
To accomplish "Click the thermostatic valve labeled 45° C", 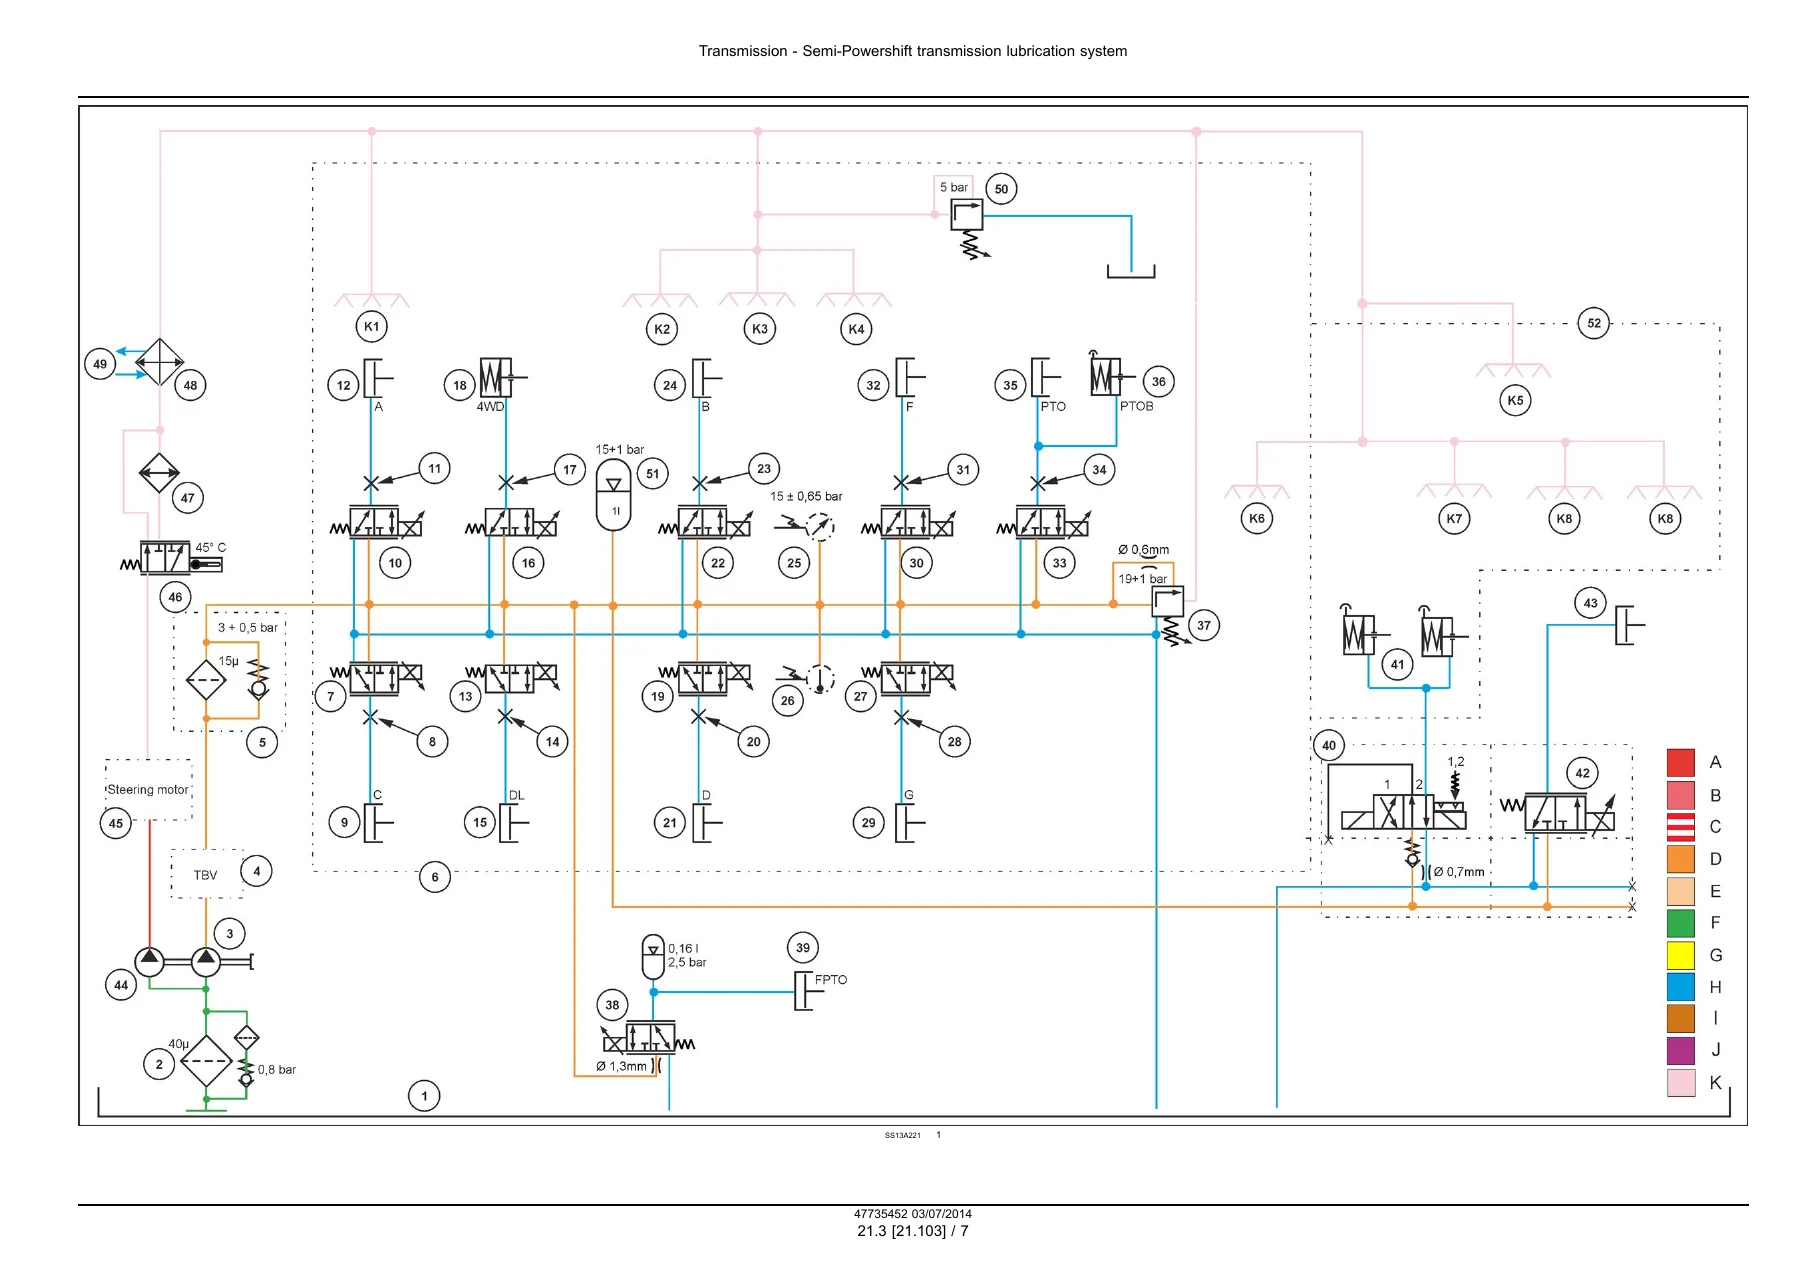I will [x=170, y=559].
